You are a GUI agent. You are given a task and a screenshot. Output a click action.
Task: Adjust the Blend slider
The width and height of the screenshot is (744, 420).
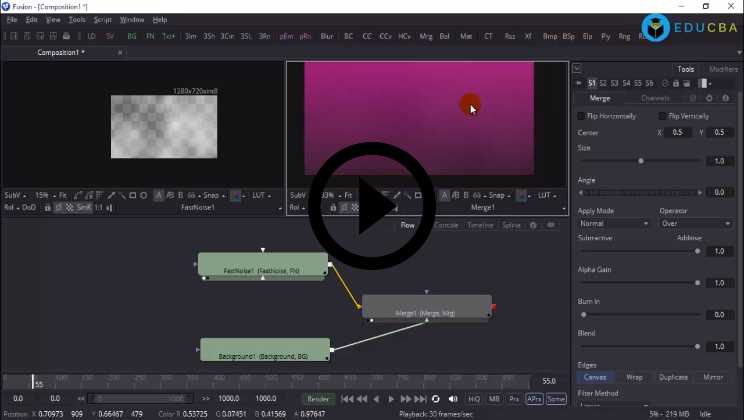(640, 347)
